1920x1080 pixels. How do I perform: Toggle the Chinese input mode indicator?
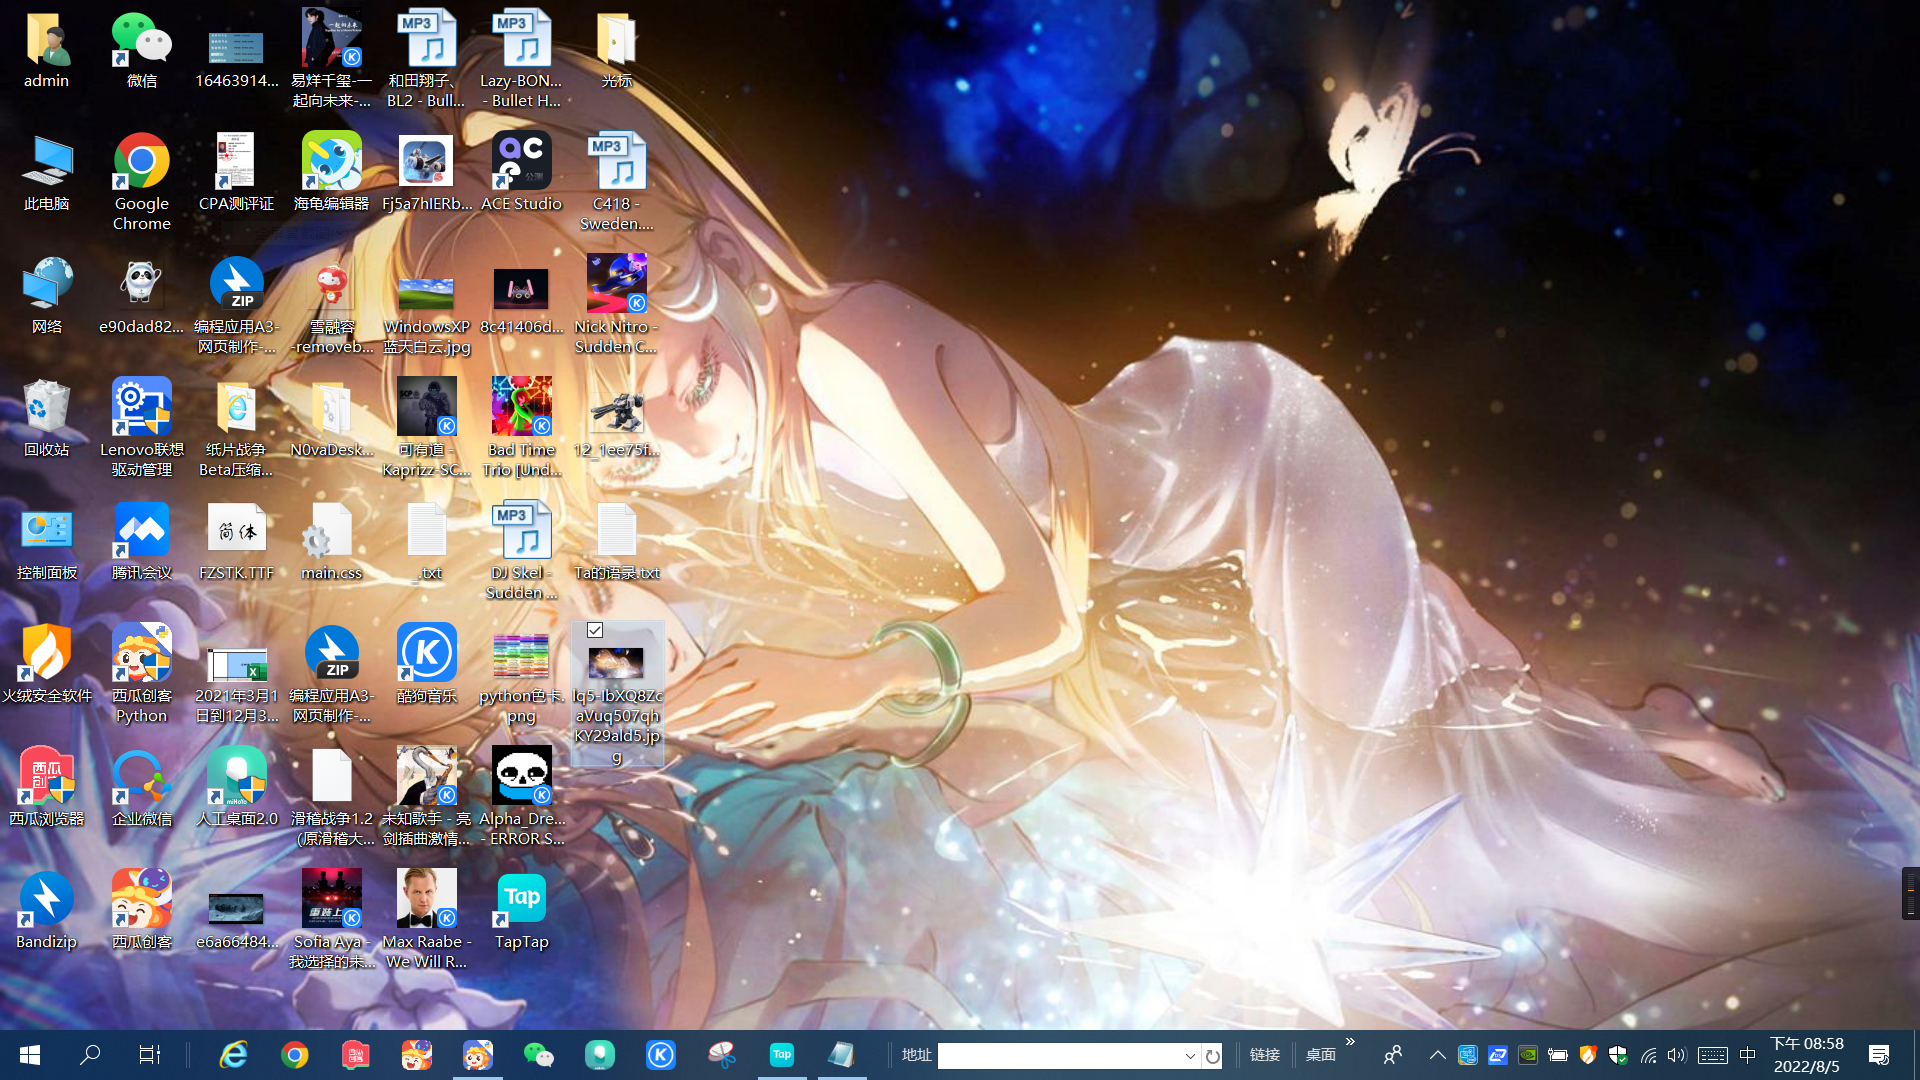pos(1747,1055)
